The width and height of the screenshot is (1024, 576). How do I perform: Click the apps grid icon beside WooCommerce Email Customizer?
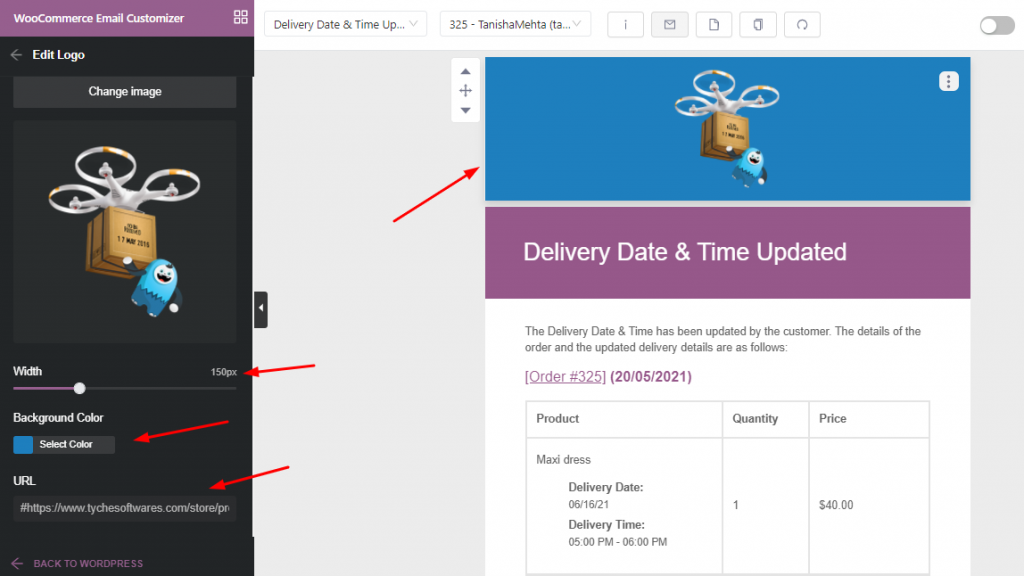point(240,17)
